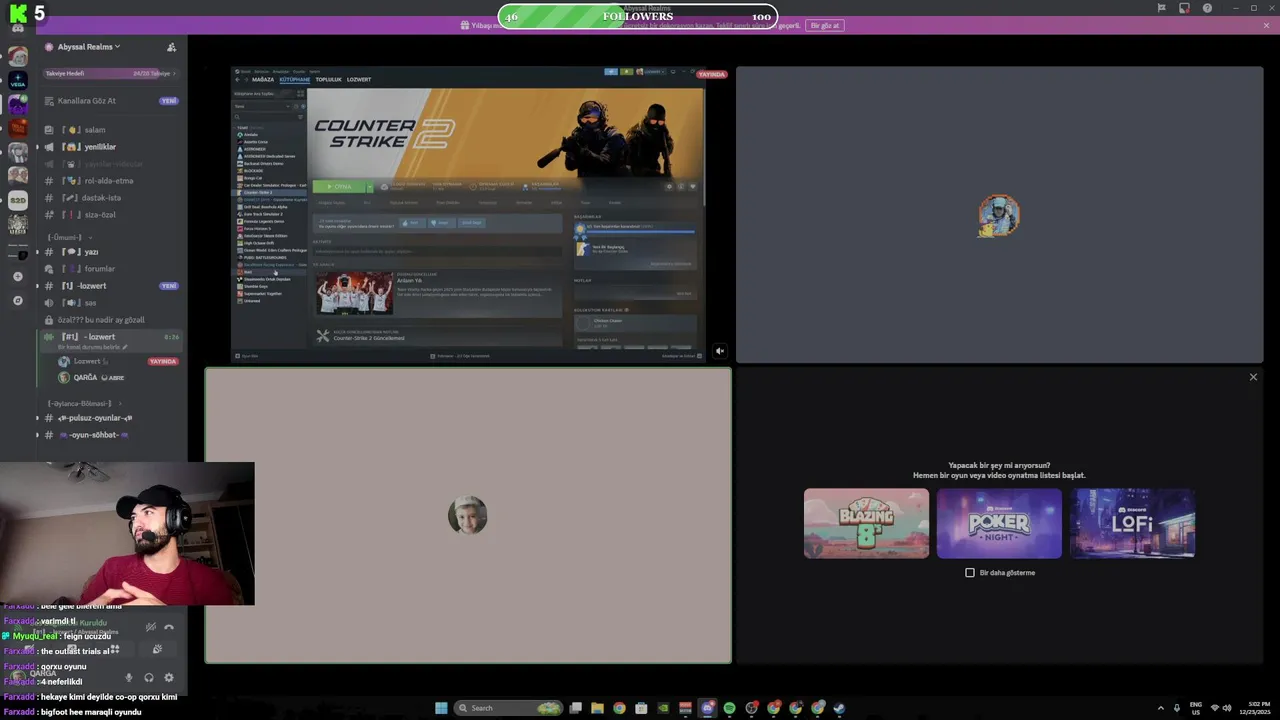The height and width of the screenshot is (720, 1280).
Task: Expand the Əylancə-Bölməsi category
Action: coord(84,403)
